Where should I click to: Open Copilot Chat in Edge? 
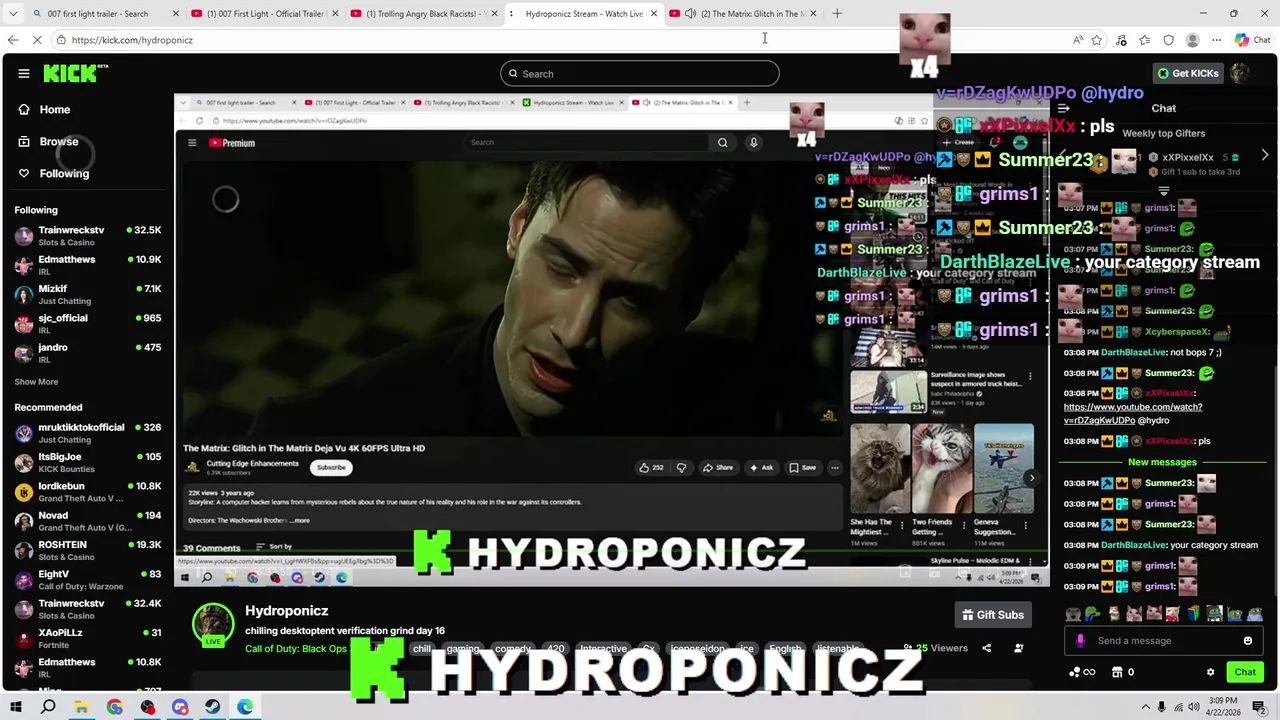[x=1252, y=40]
